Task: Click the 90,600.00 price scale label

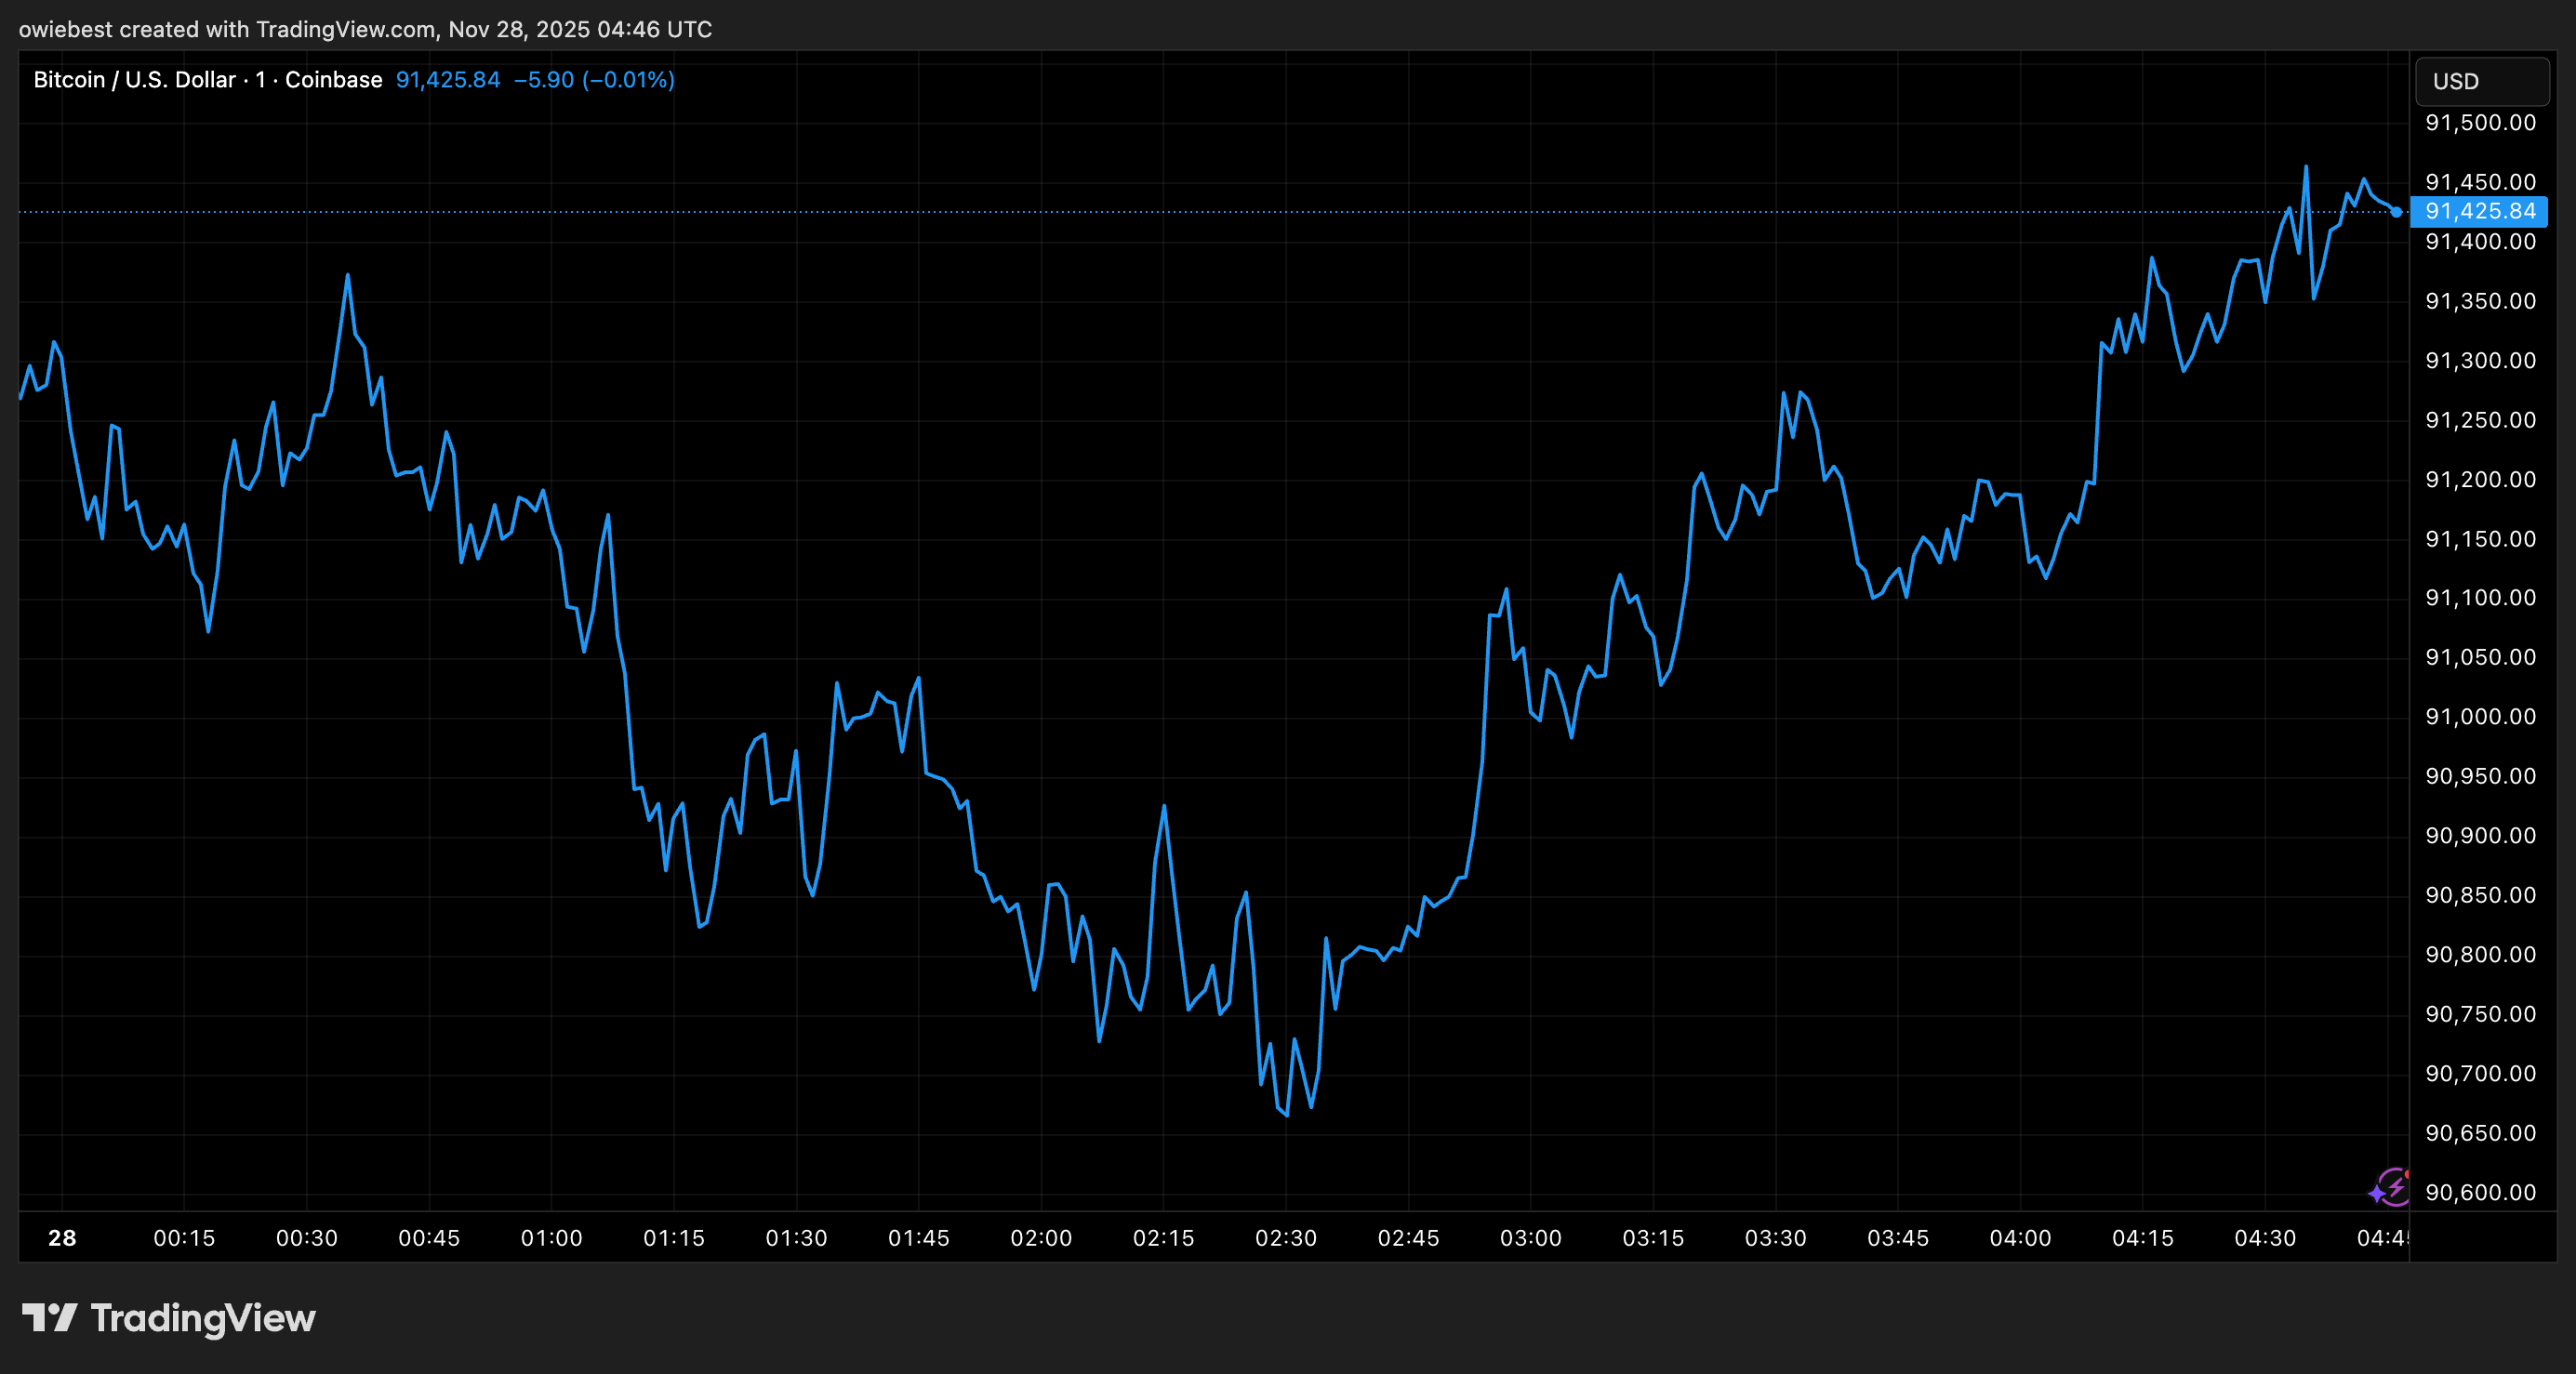Action: pos(2480,1192)
